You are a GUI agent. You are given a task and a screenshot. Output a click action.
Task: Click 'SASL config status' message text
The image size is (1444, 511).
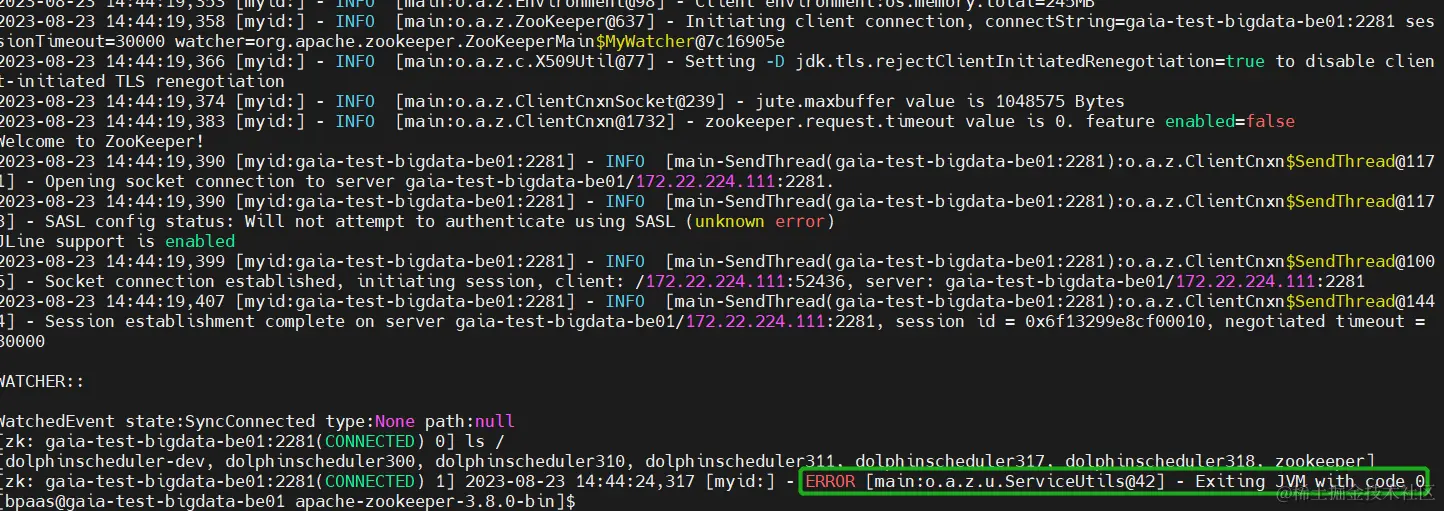tap(135, 221)
